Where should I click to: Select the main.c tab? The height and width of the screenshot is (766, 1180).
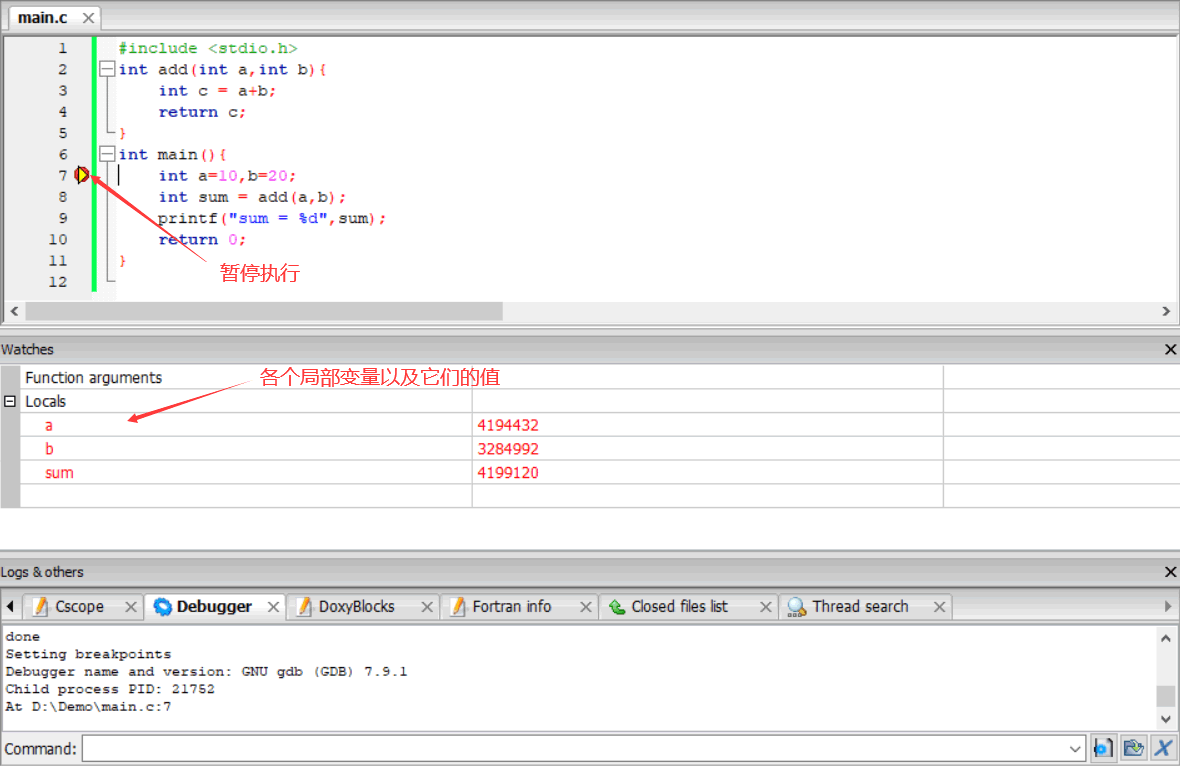coord(42,17)
